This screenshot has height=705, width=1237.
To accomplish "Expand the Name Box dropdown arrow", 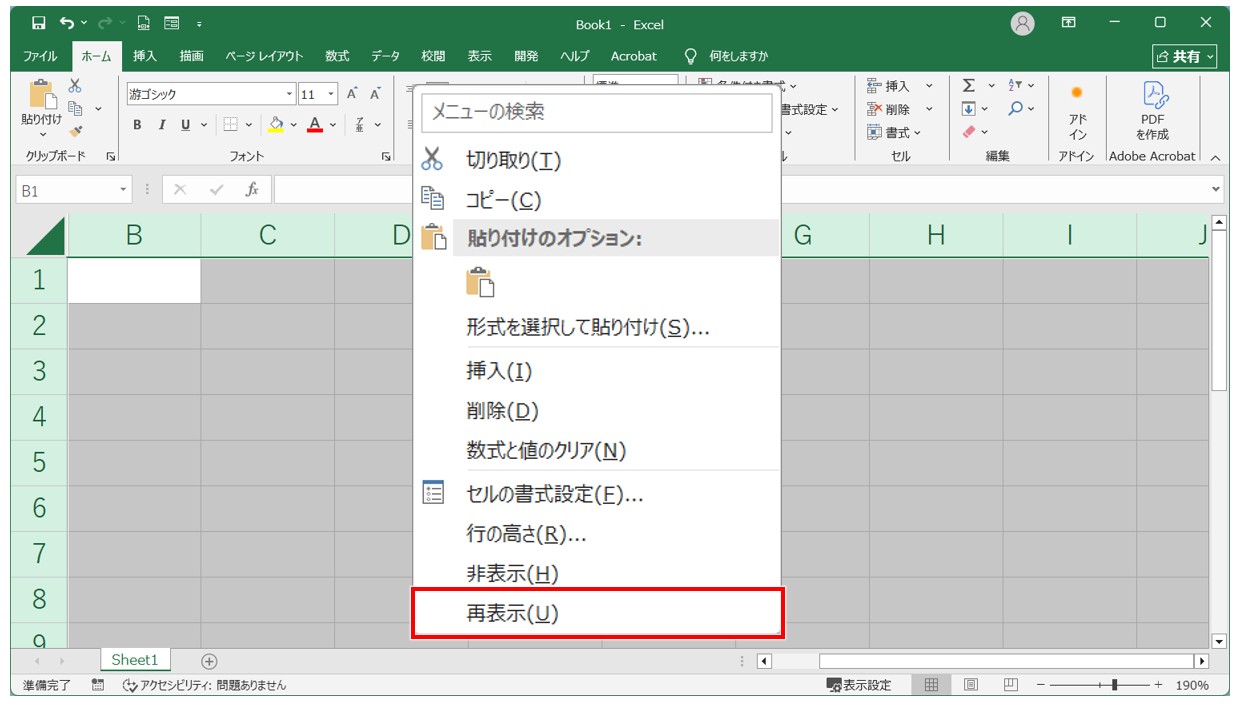I will 124,189.
